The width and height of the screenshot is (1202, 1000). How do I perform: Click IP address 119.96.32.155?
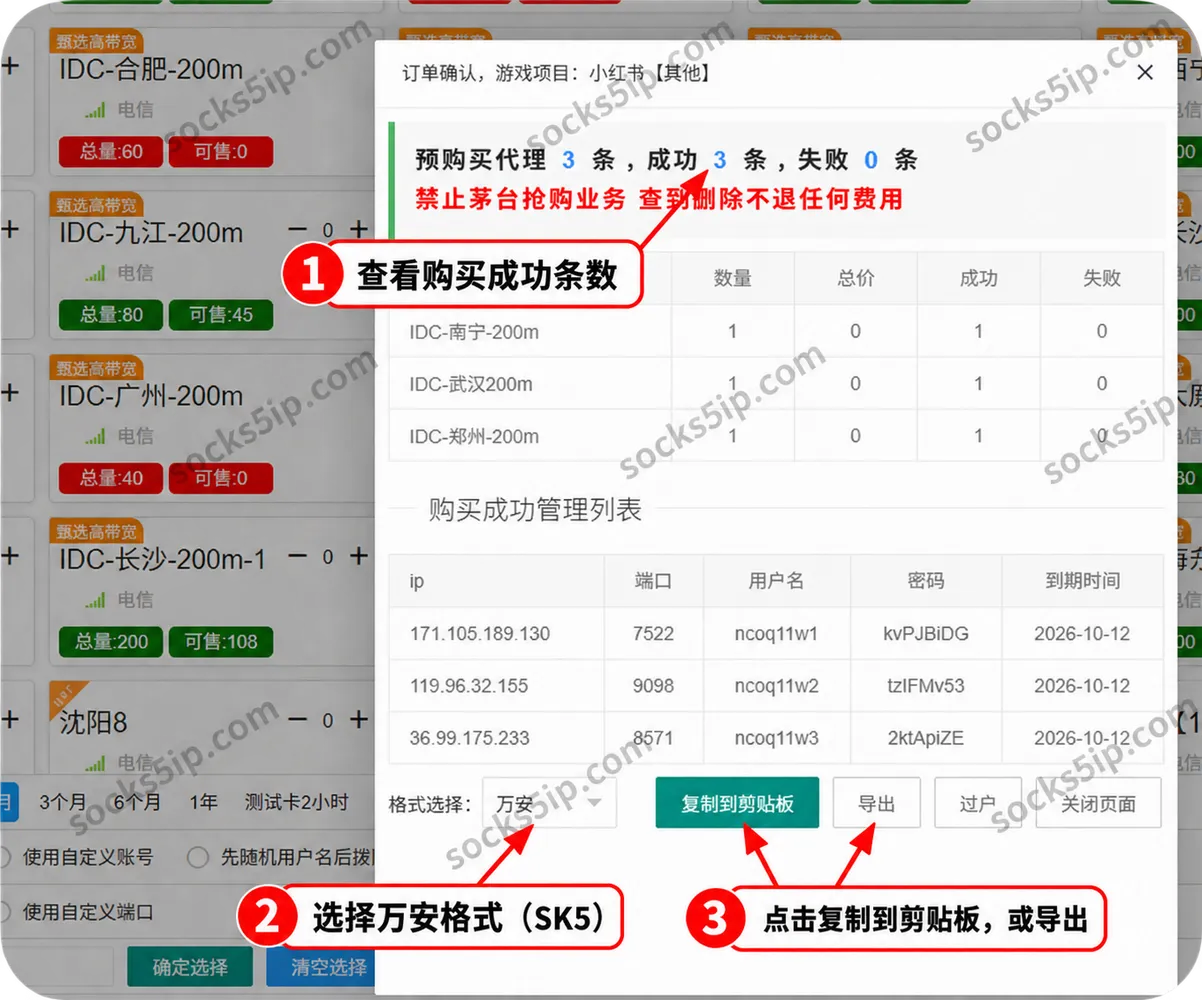click(469, 686)
